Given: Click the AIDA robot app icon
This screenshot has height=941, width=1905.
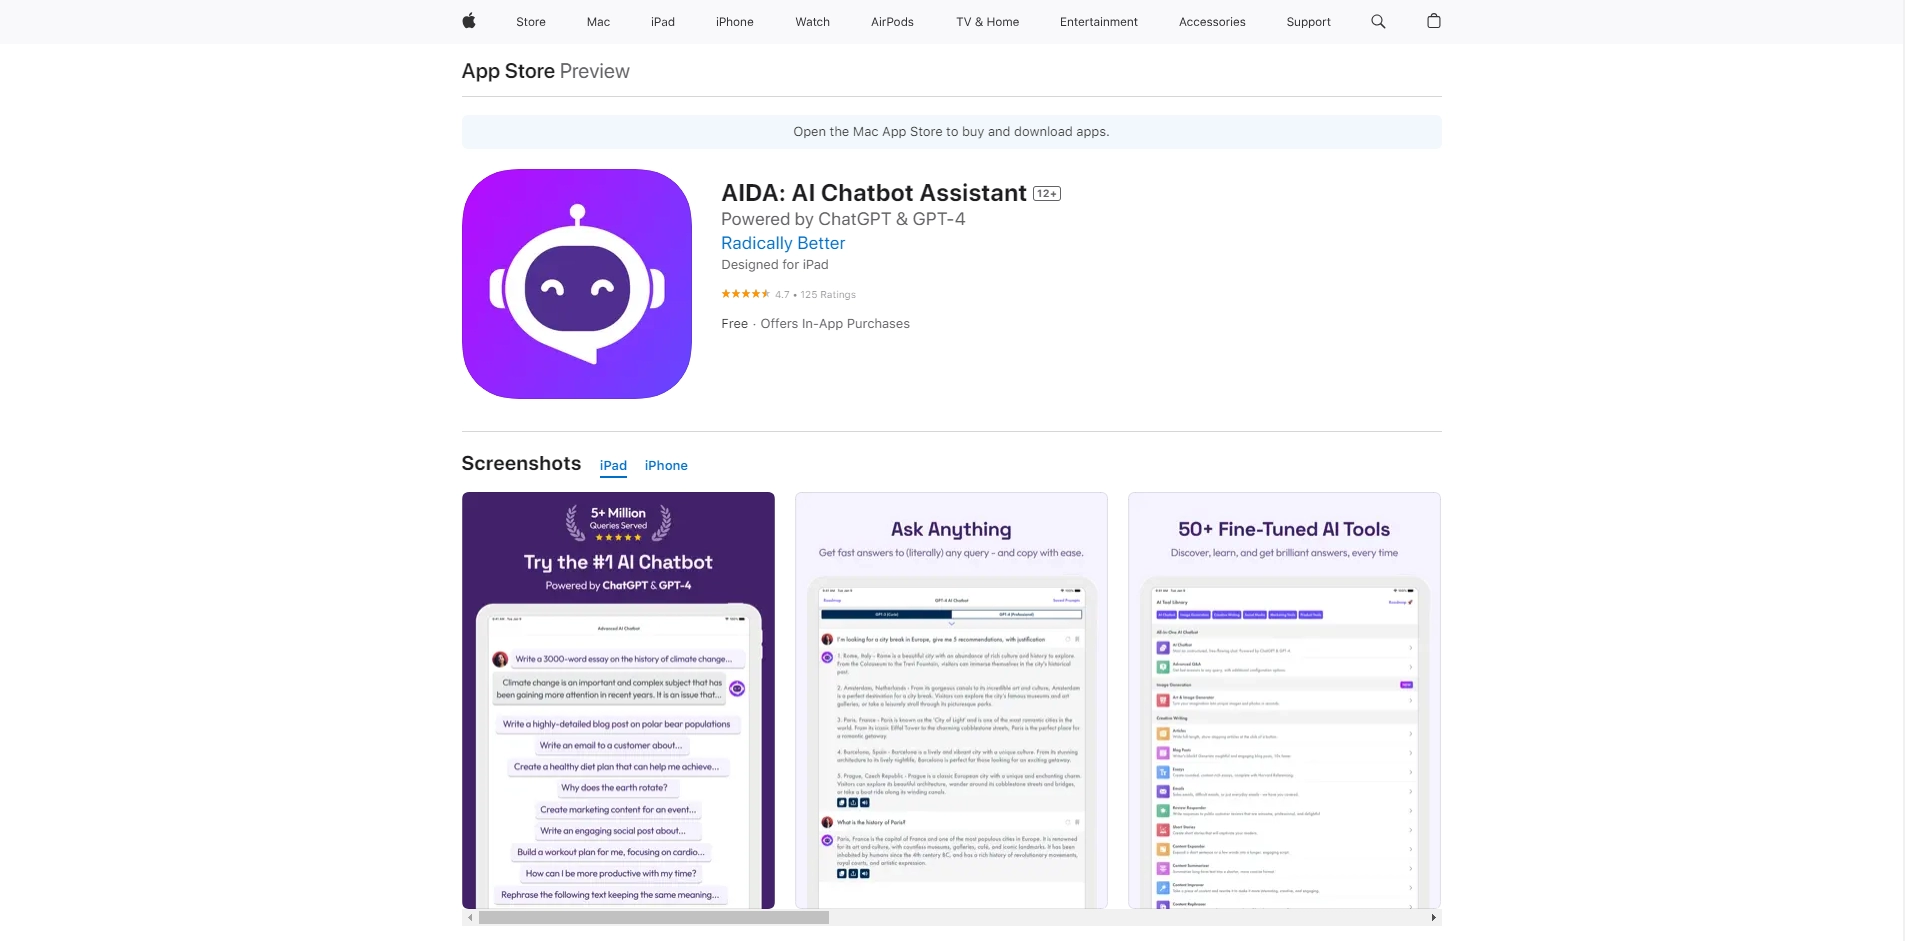Looking at the screenshot, I should point(577,284).
